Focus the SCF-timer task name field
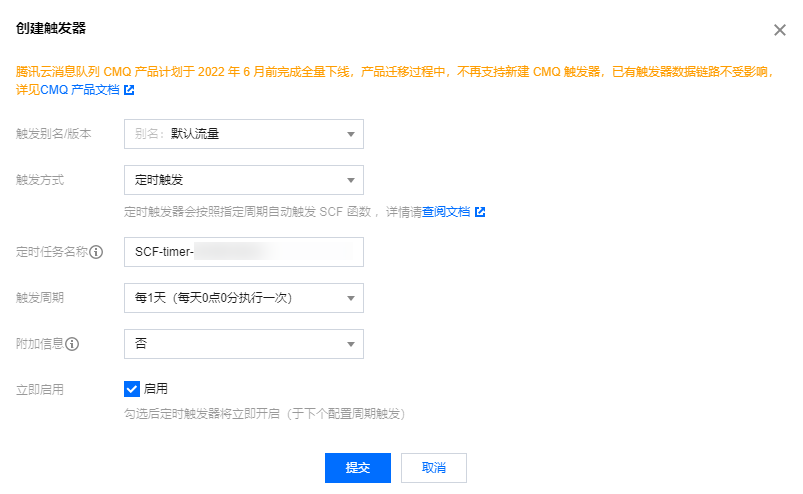The height and width of the screenshot is (494, 803). click(244, 252)
